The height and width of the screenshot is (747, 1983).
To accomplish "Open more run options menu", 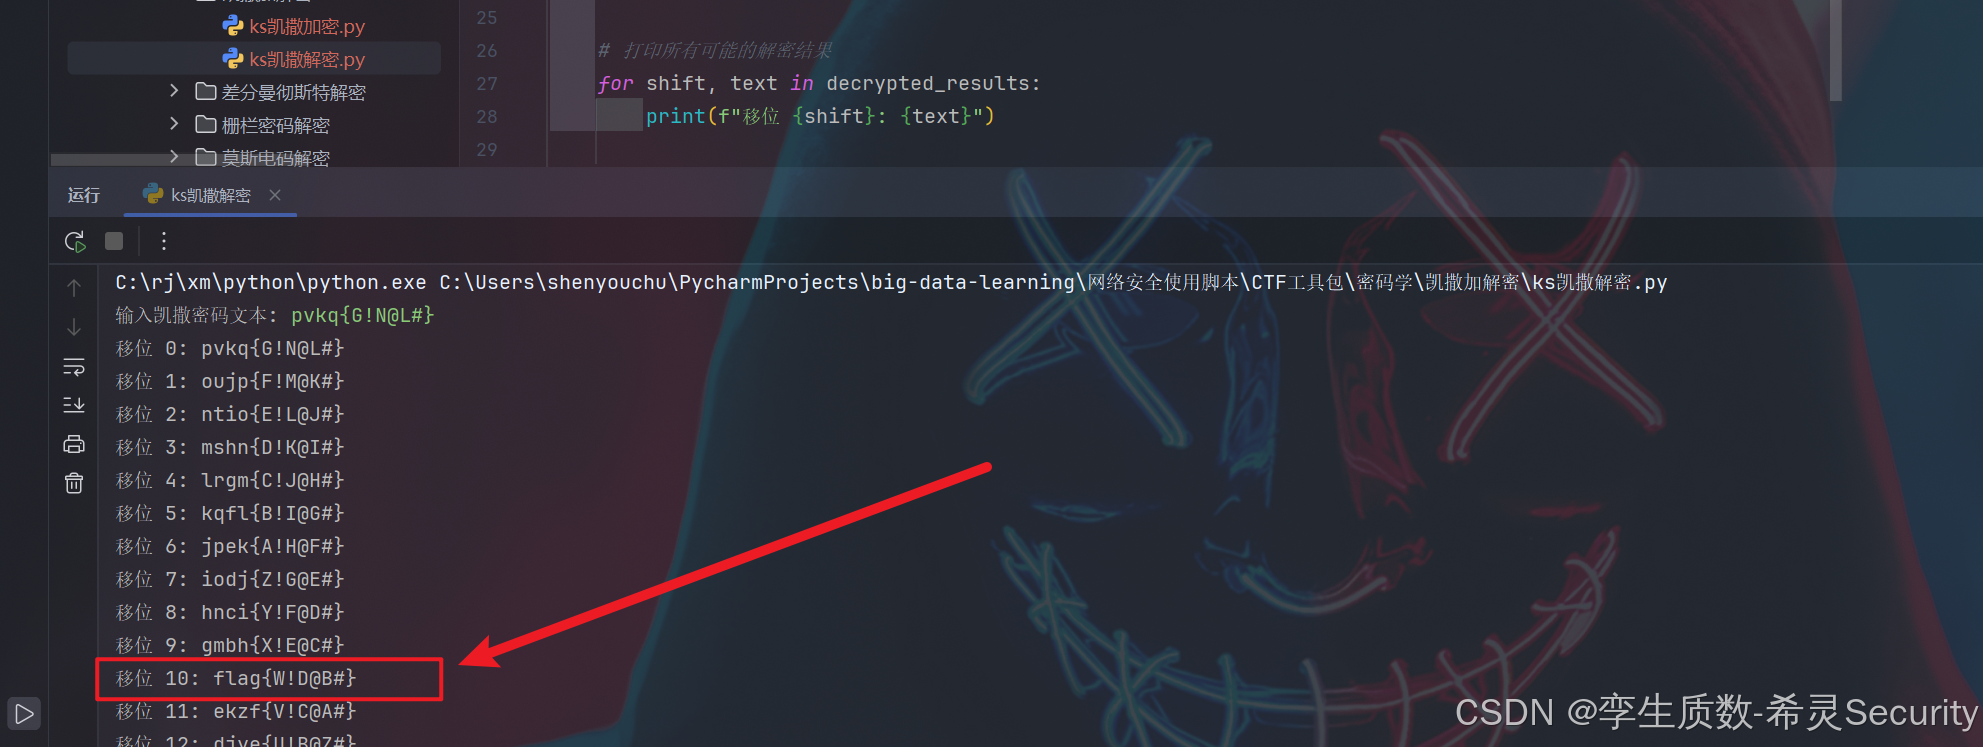I will point(164,241).
